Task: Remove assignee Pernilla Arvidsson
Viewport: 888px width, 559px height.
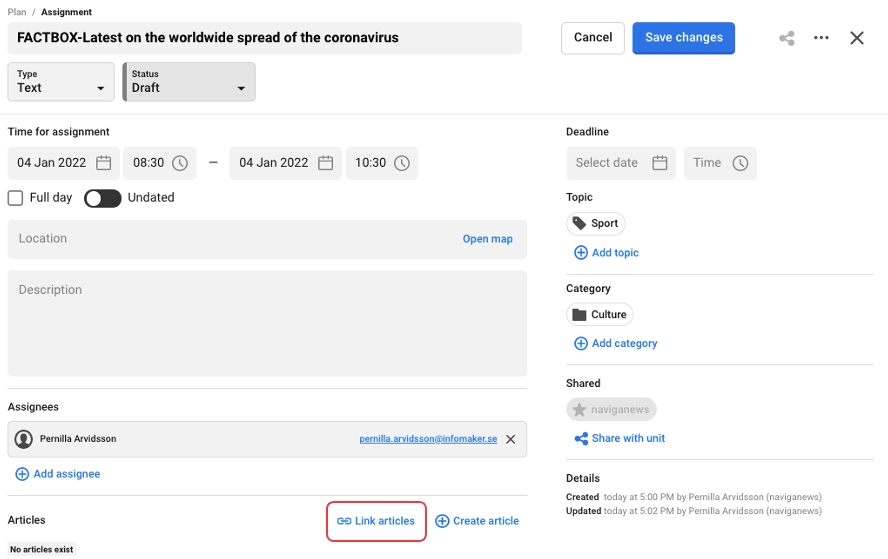Action: (x=510, y=439)
